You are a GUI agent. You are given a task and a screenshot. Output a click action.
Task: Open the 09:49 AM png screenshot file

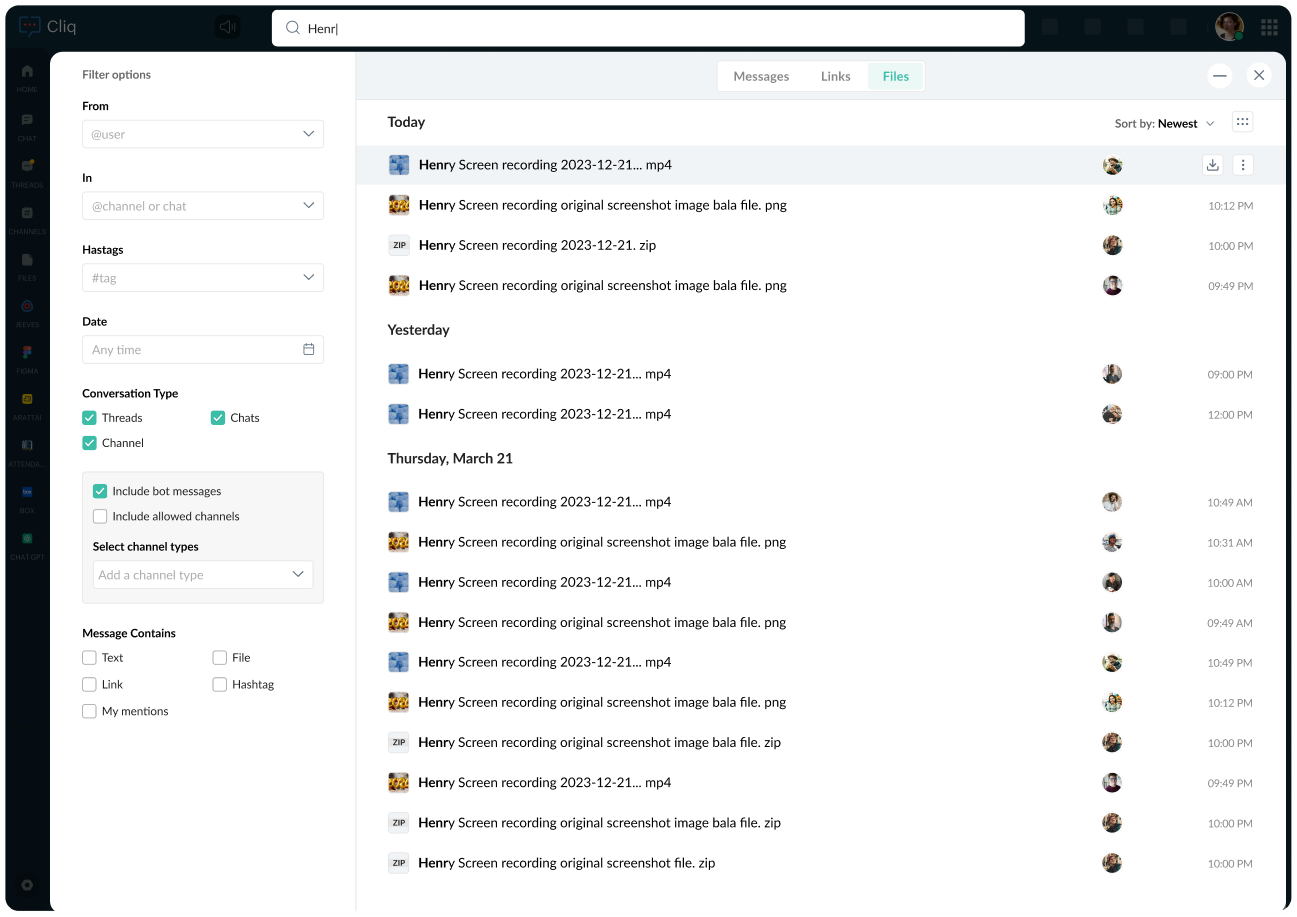click(602, 622)
